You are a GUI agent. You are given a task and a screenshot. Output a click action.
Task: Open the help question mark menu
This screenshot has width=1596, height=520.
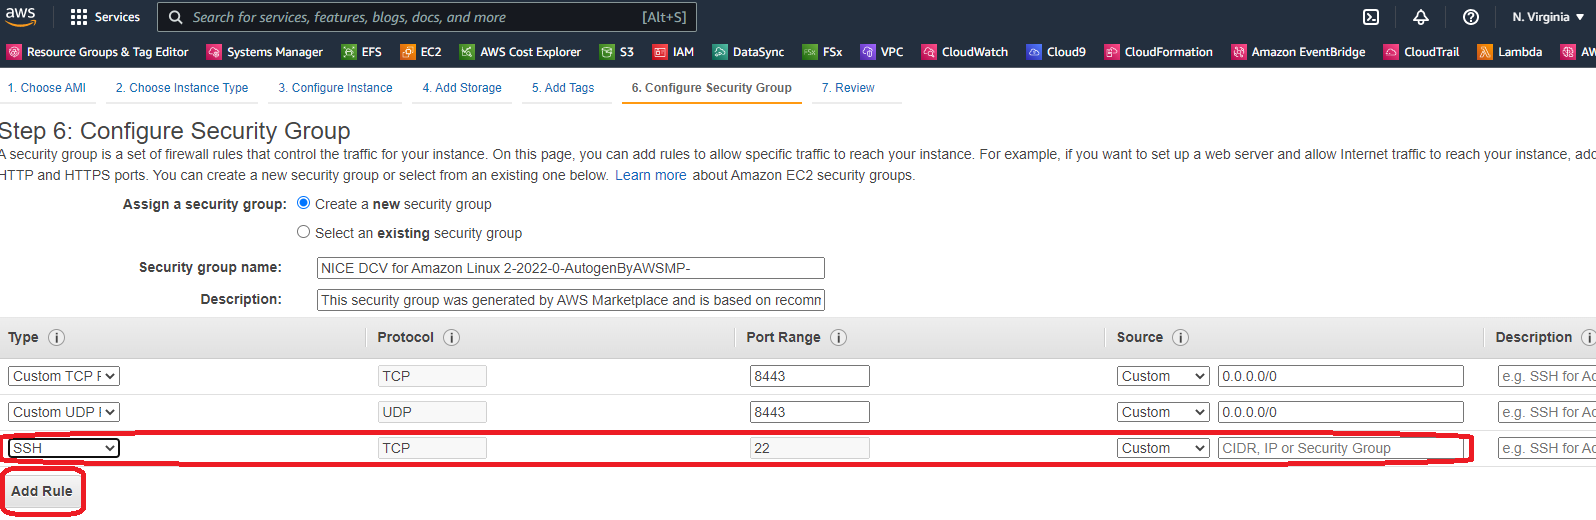coord(1470,17)
